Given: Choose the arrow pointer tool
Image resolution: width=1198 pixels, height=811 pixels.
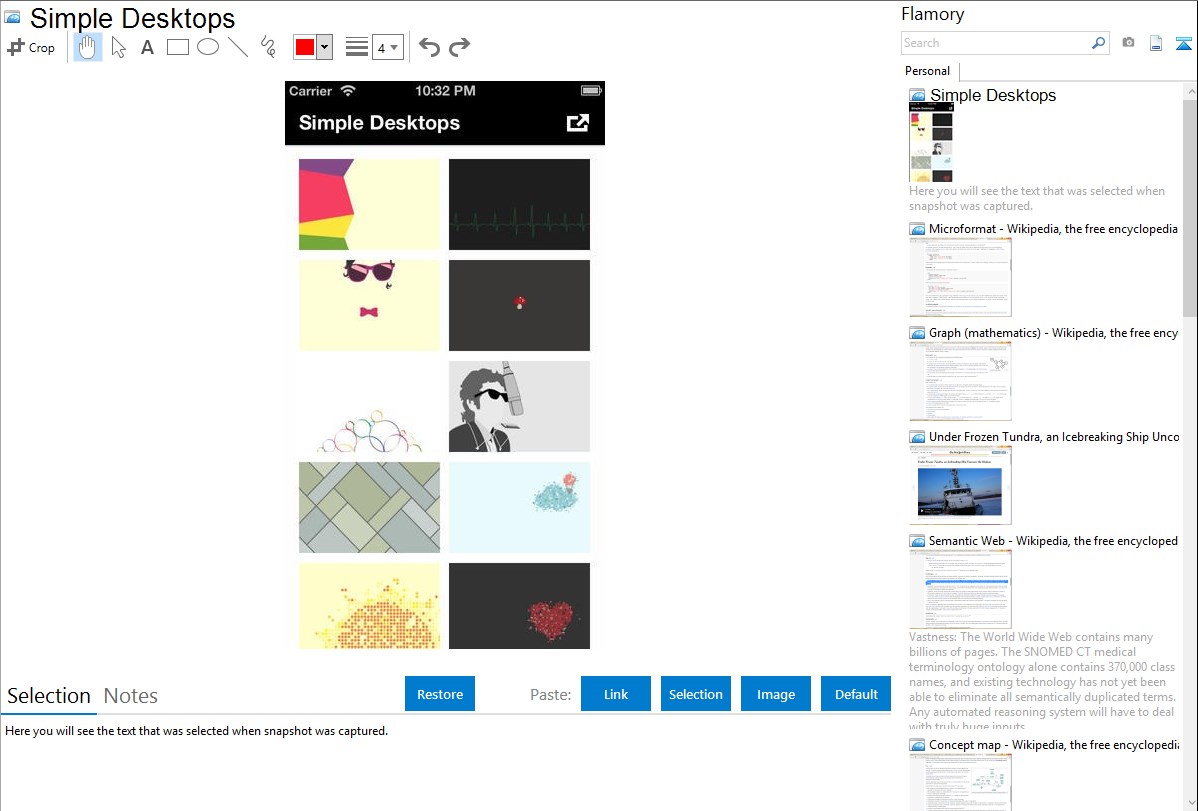Looking at the screenshot, I should point(118,47).
